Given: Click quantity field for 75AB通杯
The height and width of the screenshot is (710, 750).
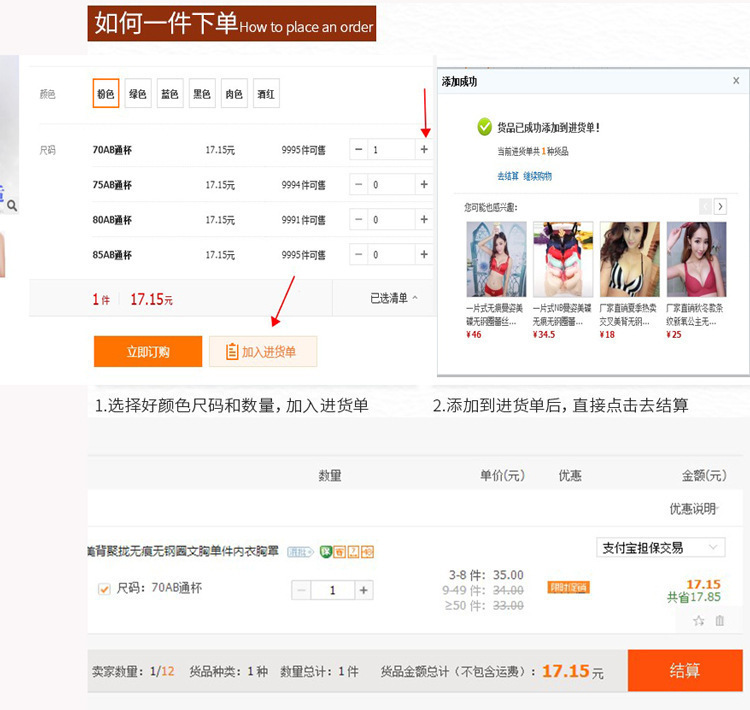Looking at the screenshot, I should [x=391, y=184].
